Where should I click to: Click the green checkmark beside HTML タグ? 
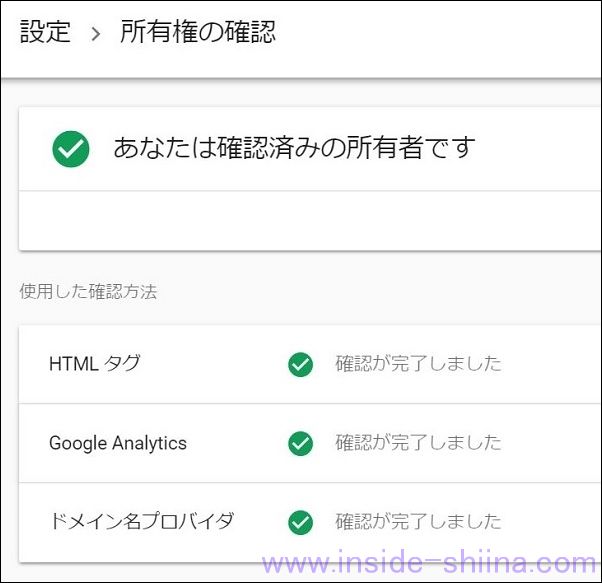[301, 364]
